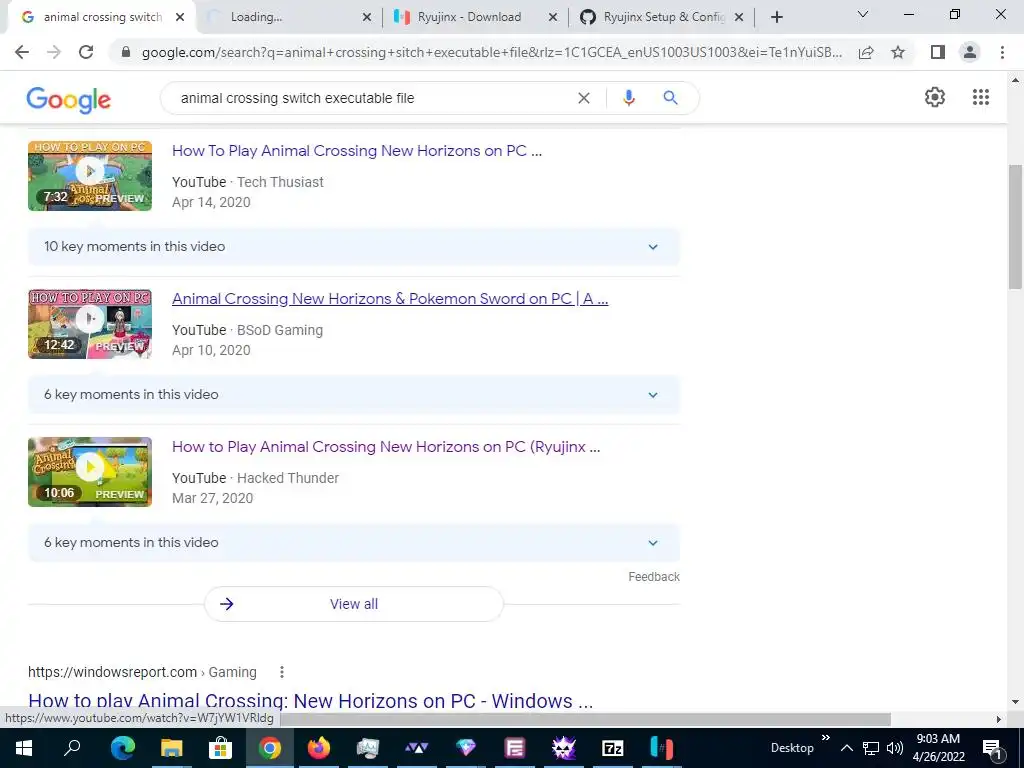Go back to the previous page
The height and width of the screenshot is (768, 1024).
coord(22,52)
